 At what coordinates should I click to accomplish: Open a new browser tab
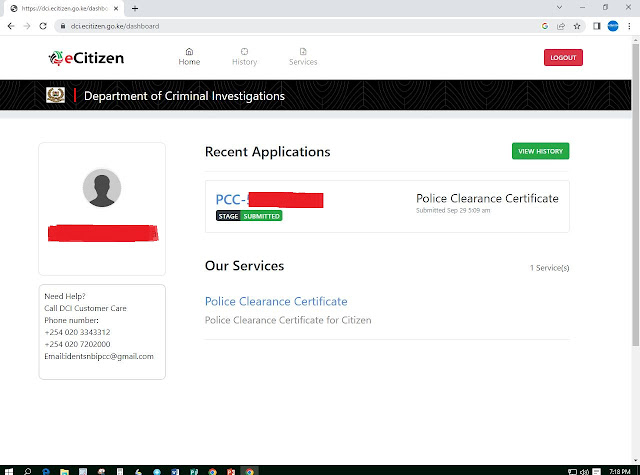135,8
